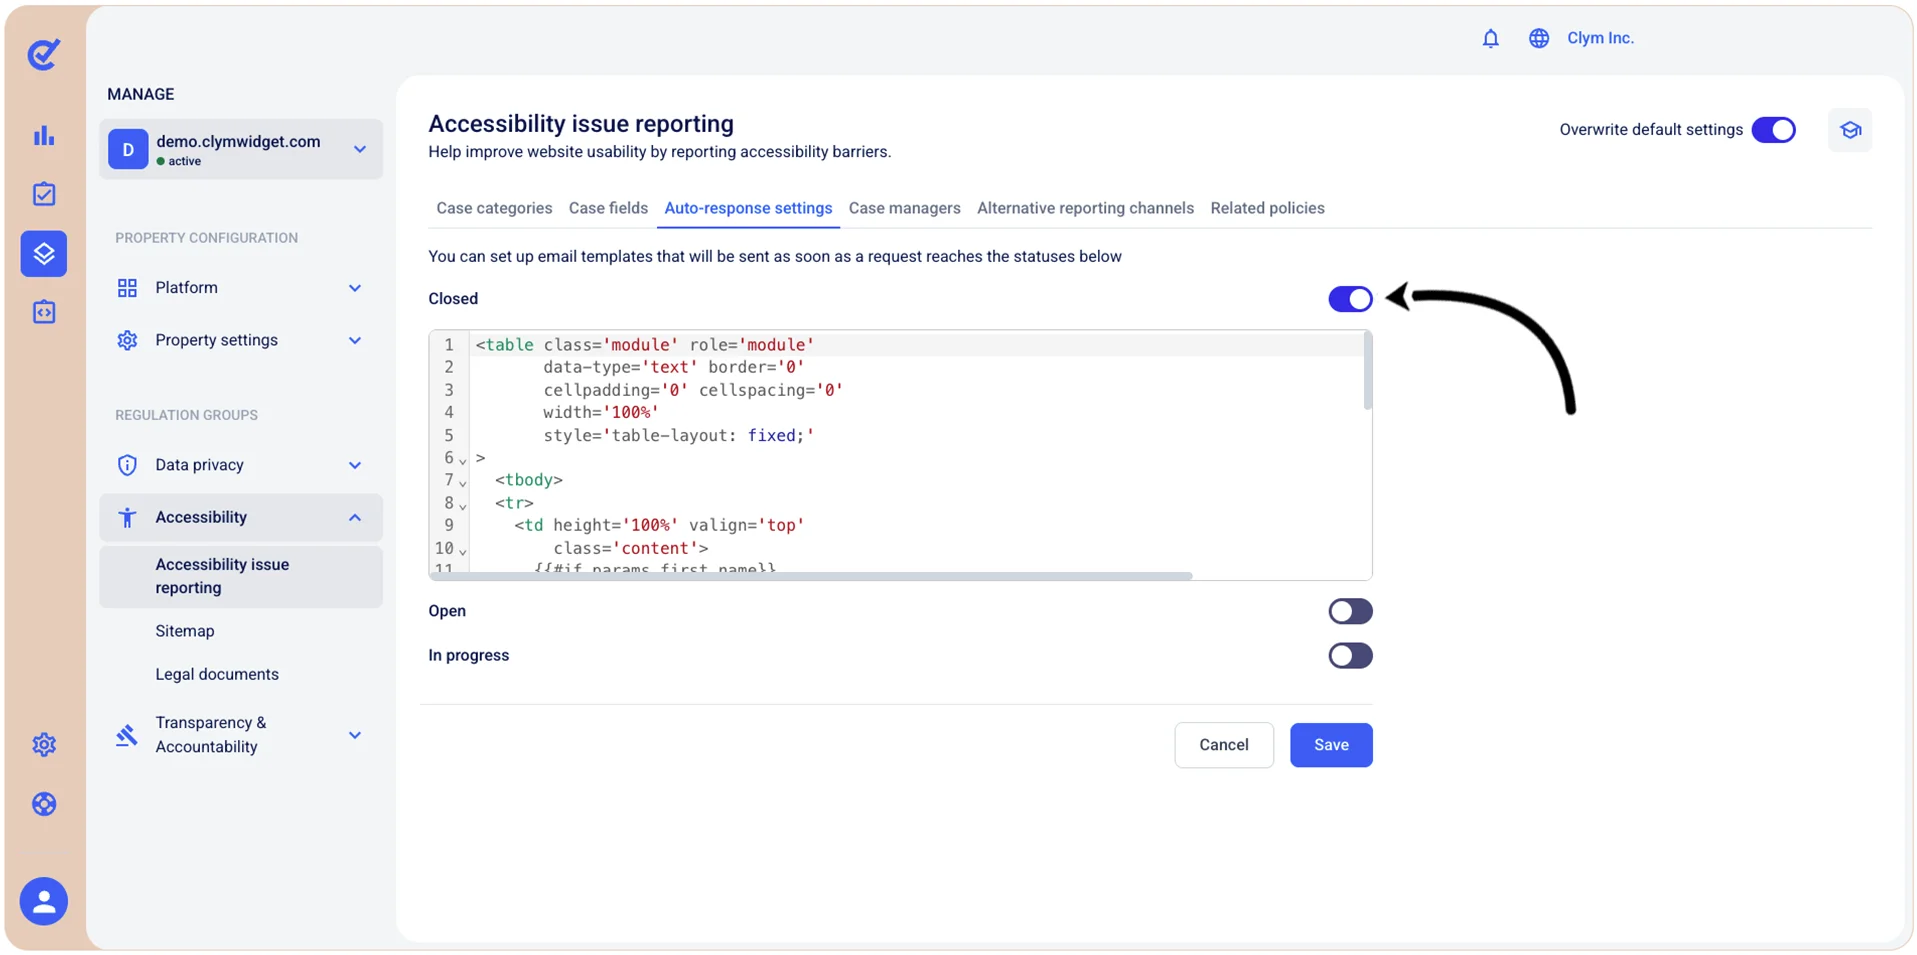
Task: Enable the Open auto-response toggle
Action: point(1350,611)
